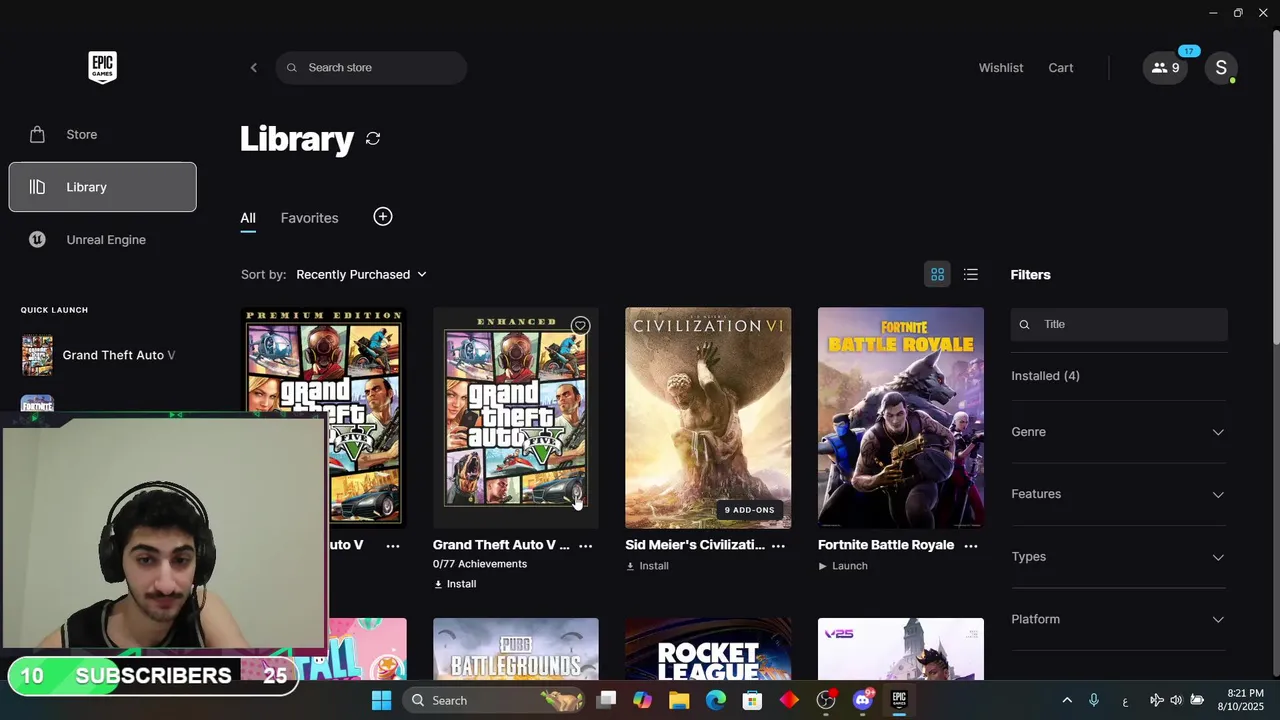Switch to grid view
The width and height of the screenshot is (1280, 720).
click(x=937, y=274)
